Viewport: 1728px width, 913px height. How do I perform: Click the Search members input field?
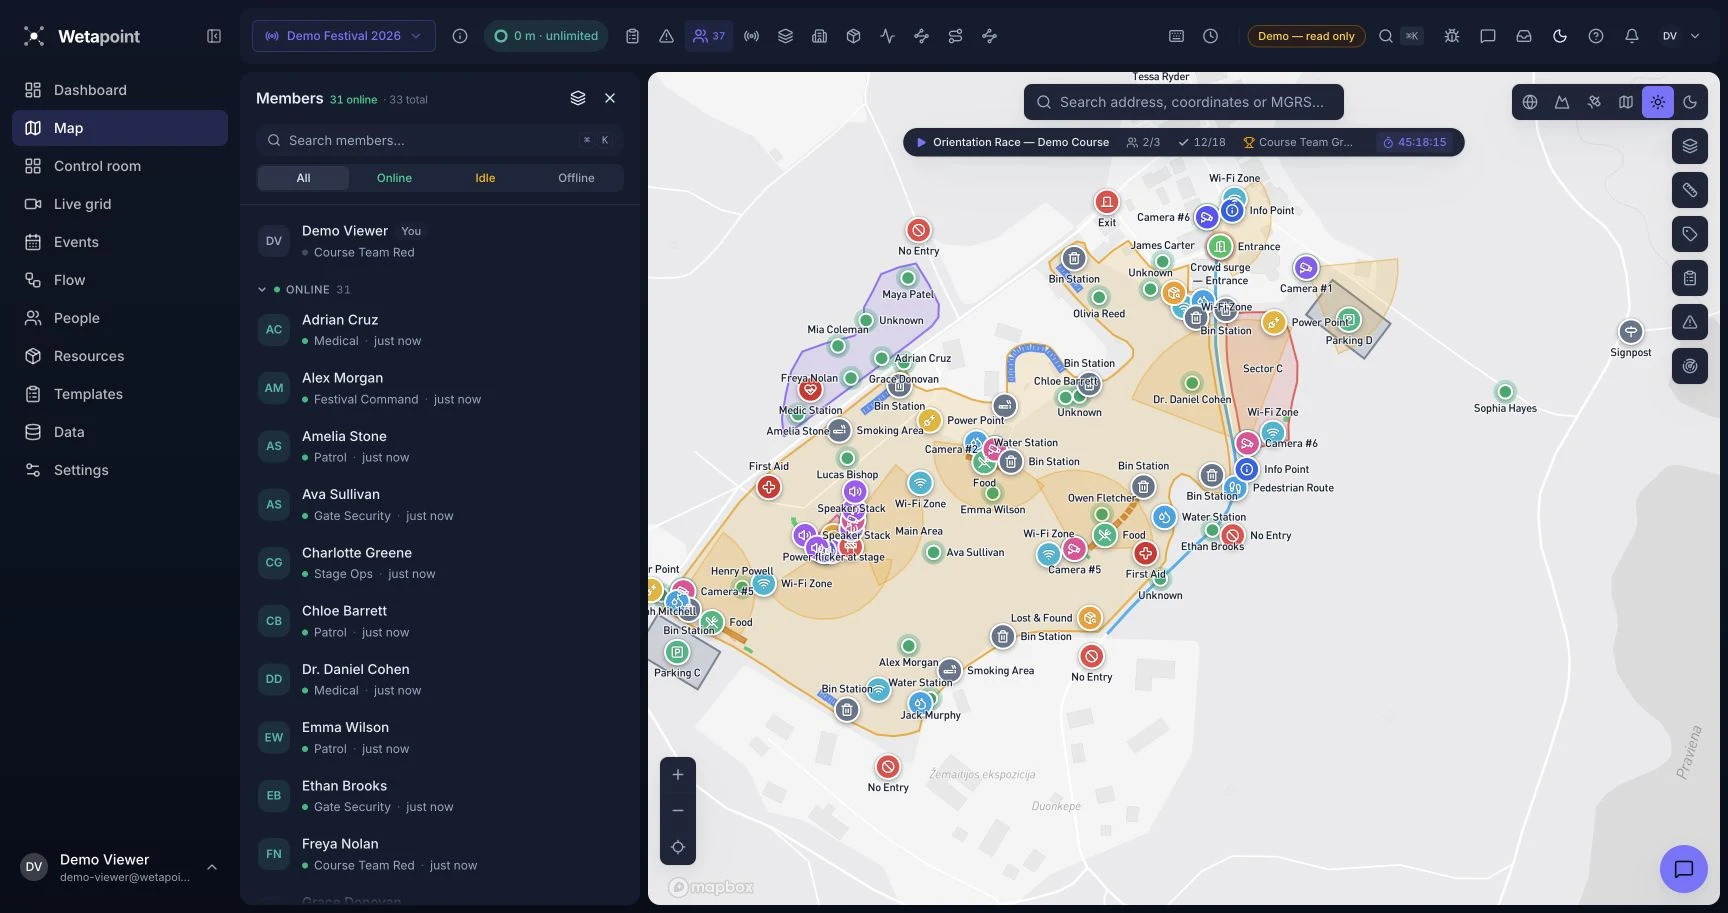point(440,141)
